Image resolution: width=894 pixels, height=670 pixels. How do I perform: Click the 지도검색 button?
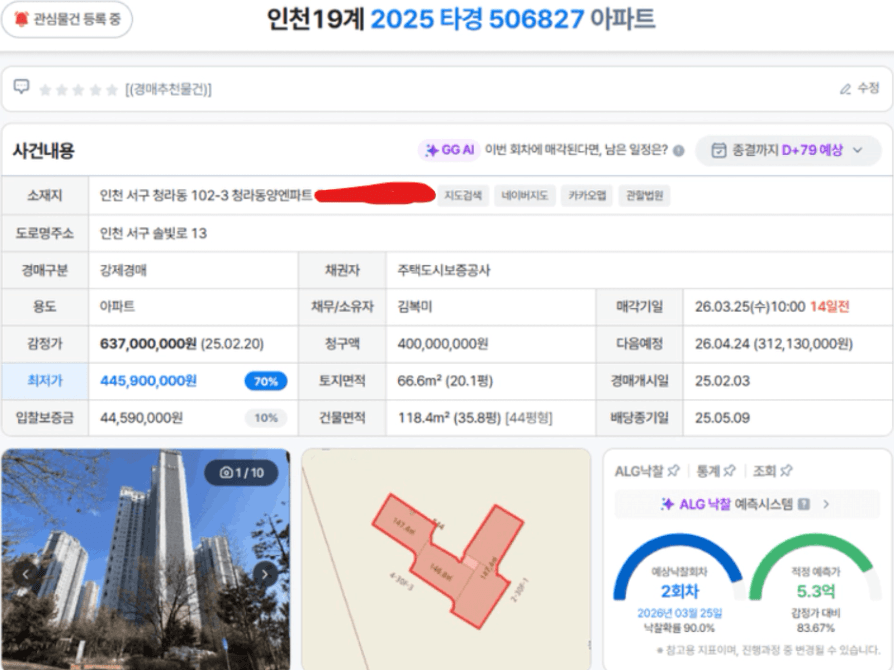point(463,196)
